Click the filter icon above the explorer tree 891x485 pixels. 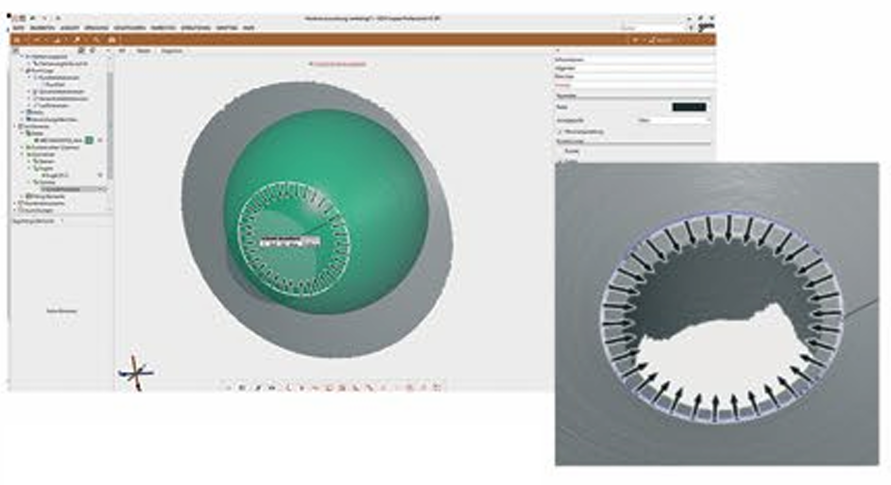[81, 50]
